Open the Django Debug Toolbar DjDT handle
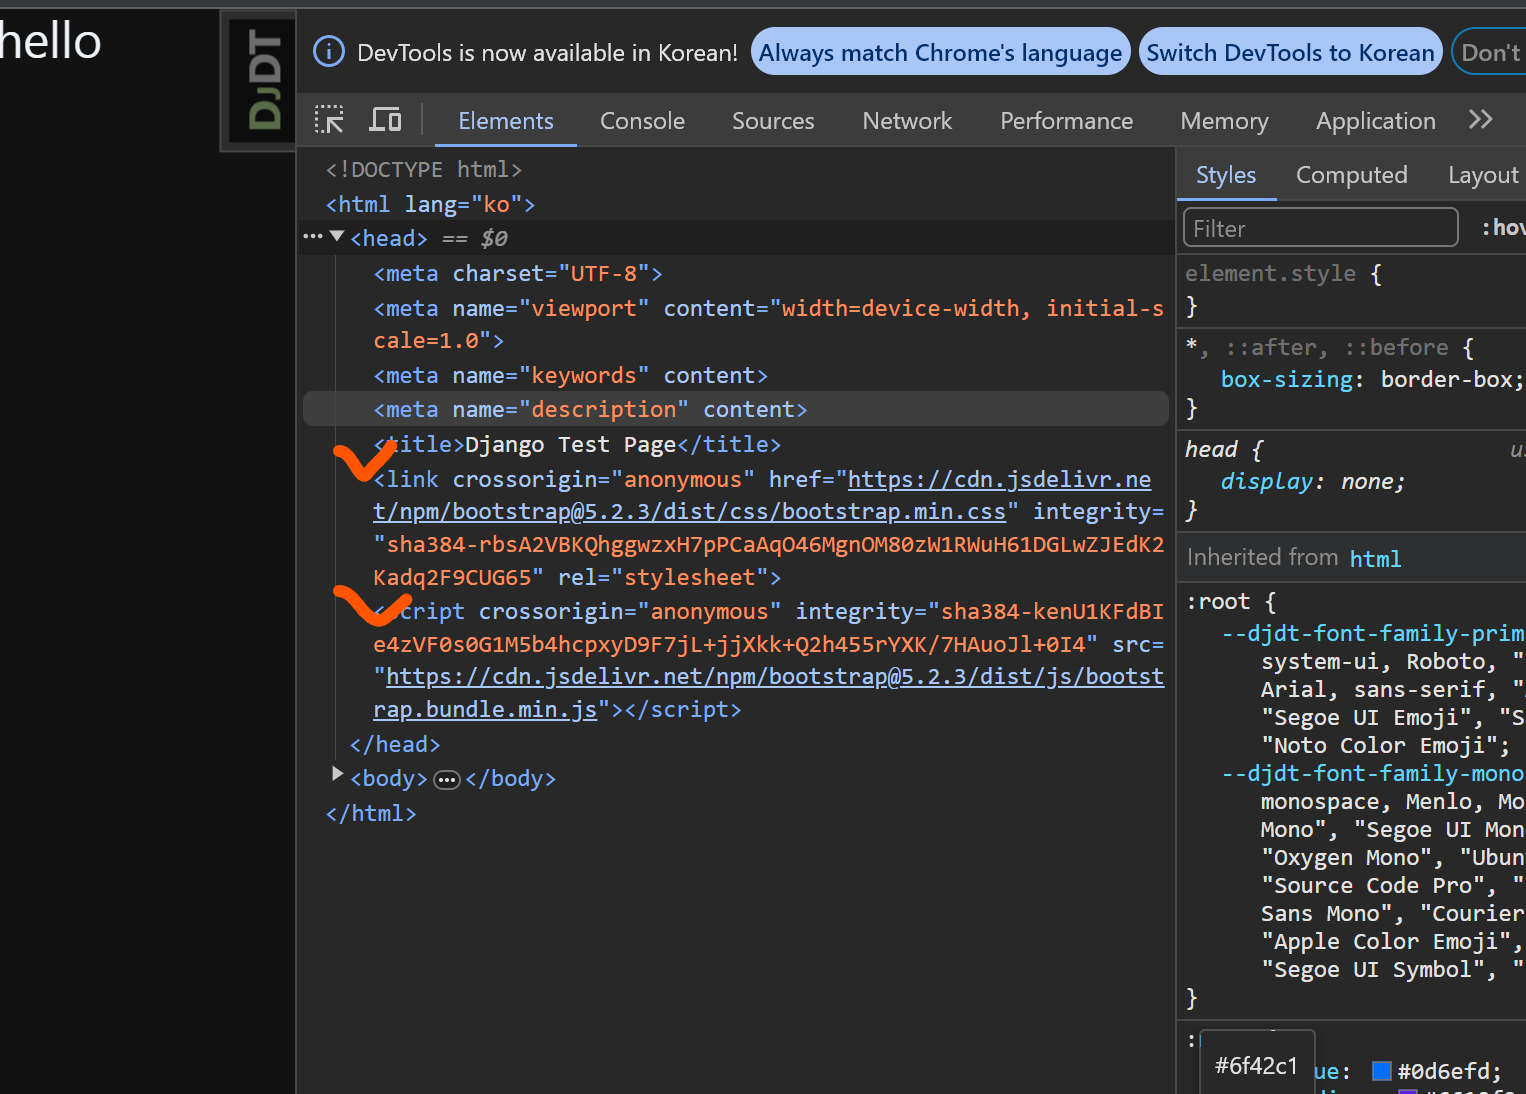Image resolution: width=1526 pixels, height=1094 pixels. coord(259,81)
